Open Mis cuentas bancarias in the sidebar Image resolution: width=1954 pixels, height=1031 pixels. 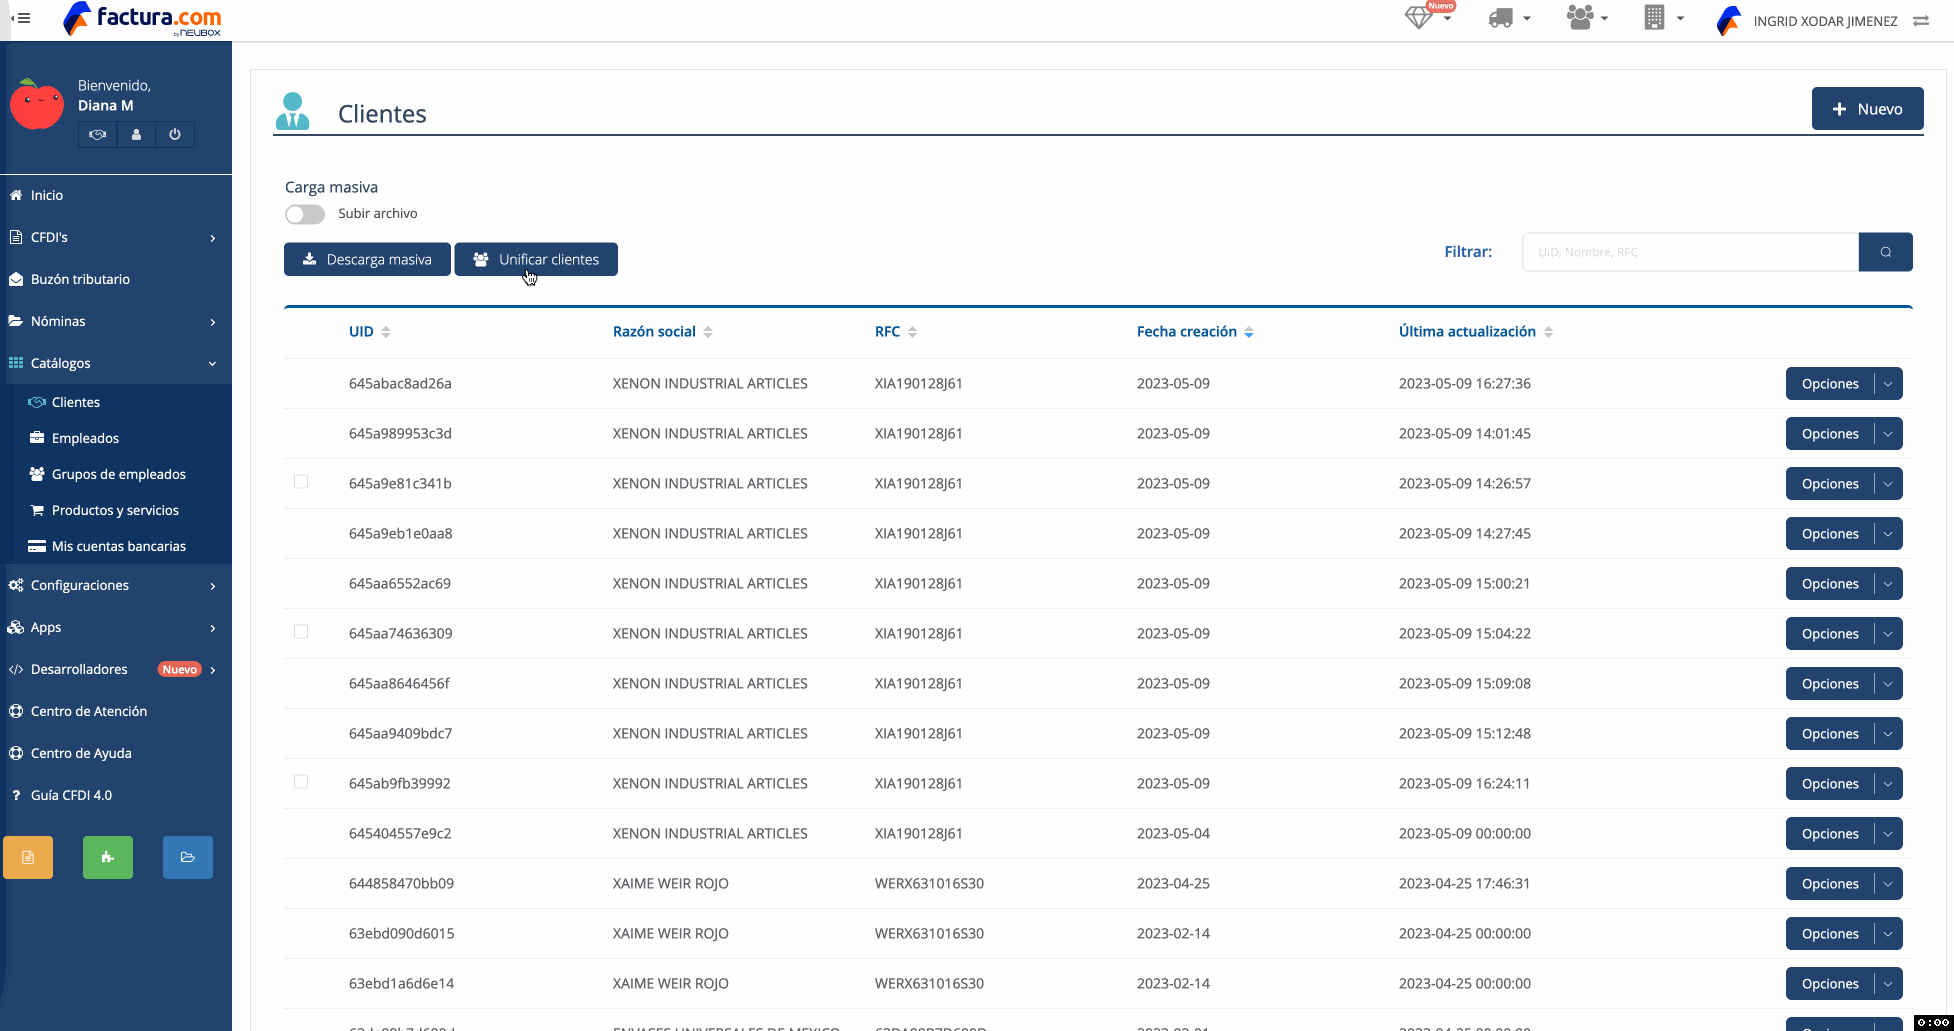(118, 546)
